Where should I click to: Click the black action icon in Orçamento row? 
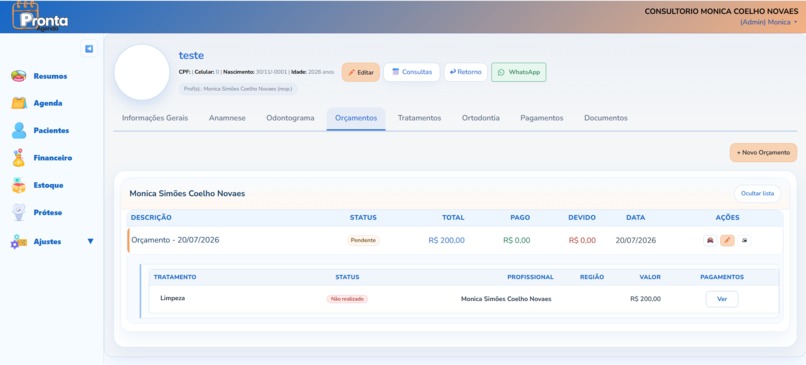[744, 240]
